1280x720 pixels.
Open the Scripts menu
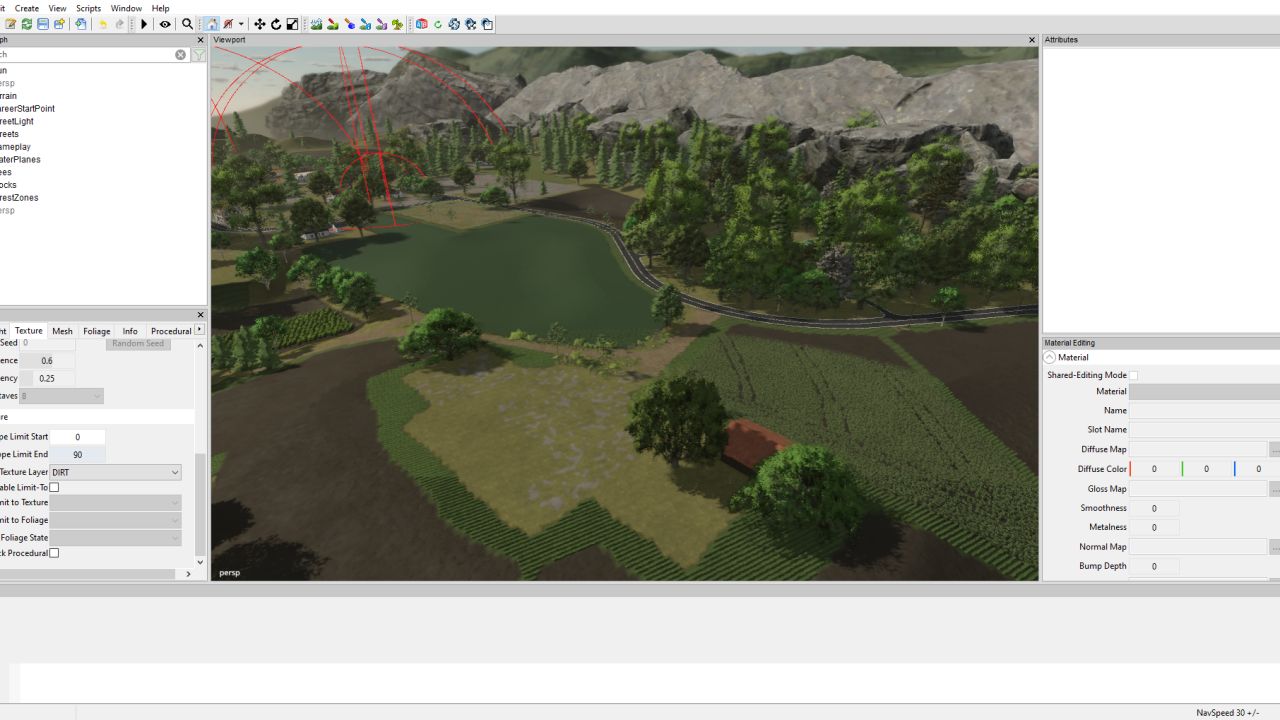tap(89, 8)
